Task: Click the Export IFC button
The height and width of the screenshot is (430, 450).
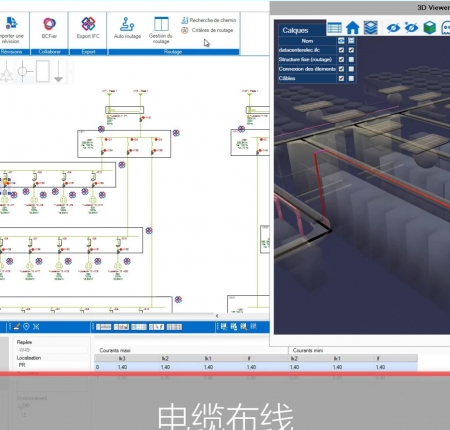Action: point(88,28)
